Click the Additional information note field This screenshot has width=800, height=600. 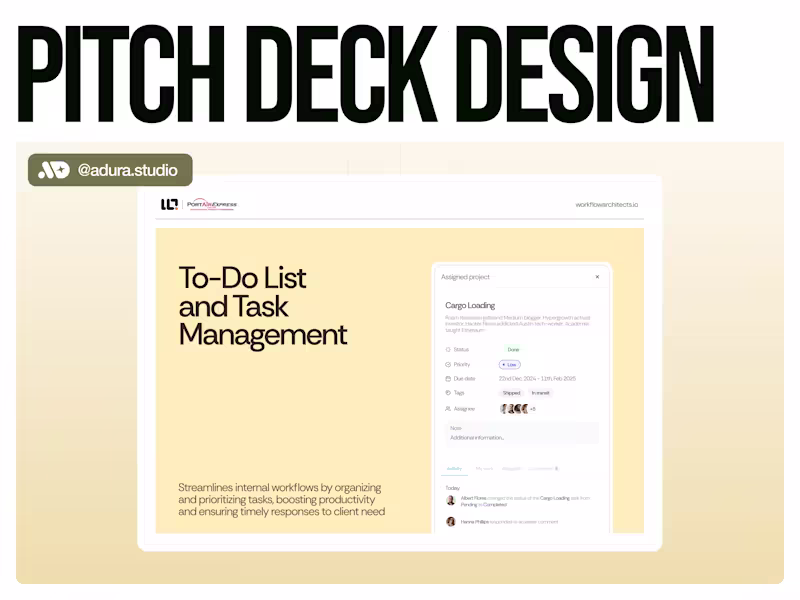coord(478,437)
